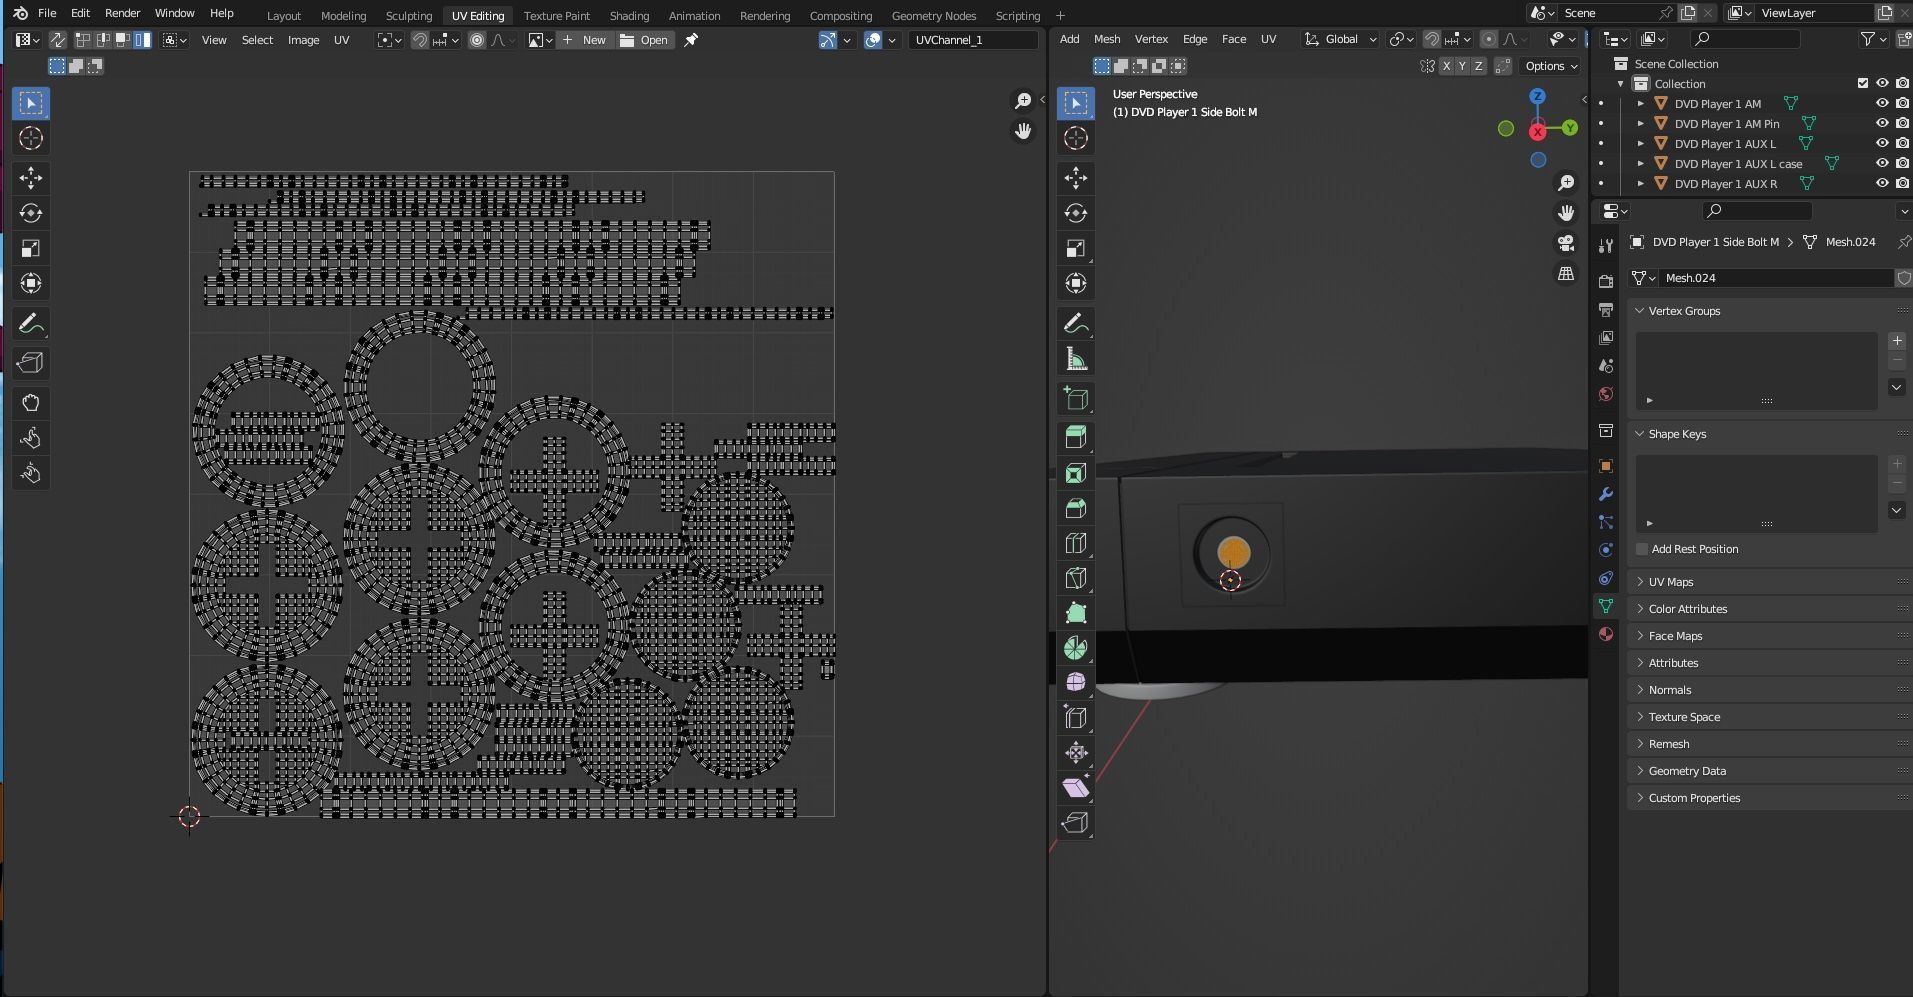Screen dimensions: 1913x997
Task: Open the Global transform orientation dropdown
Action: click(1341, 40)
